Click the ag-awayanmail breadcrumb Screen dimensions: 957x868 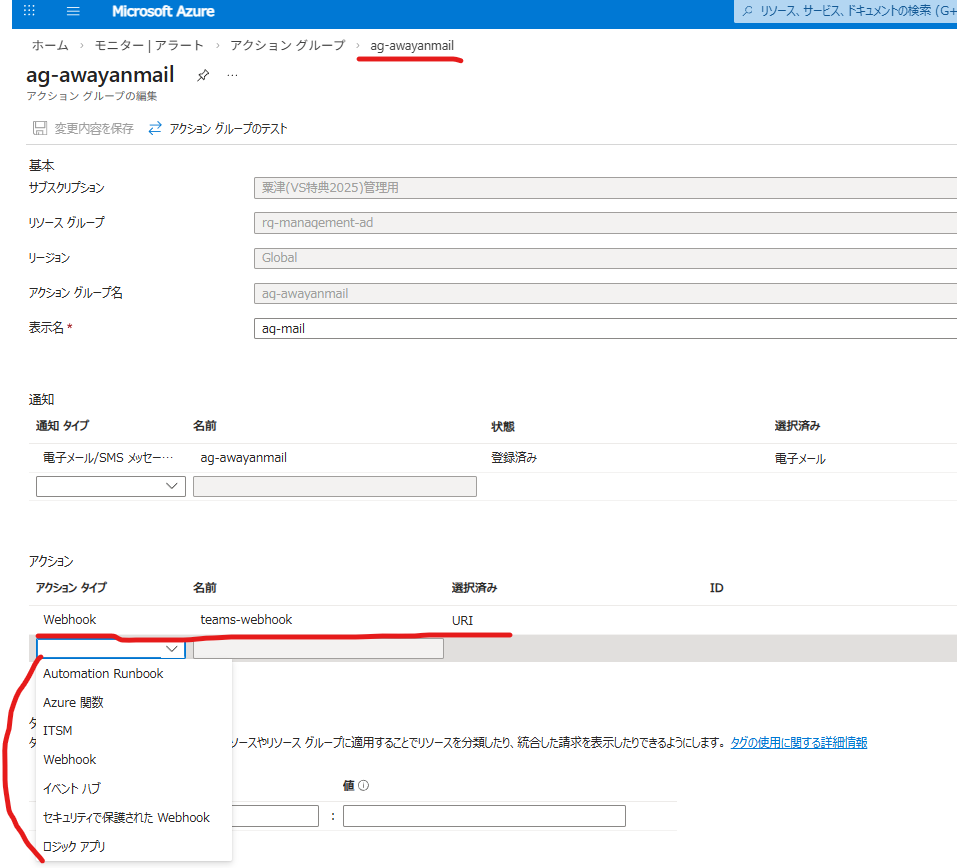click(412, 46)
